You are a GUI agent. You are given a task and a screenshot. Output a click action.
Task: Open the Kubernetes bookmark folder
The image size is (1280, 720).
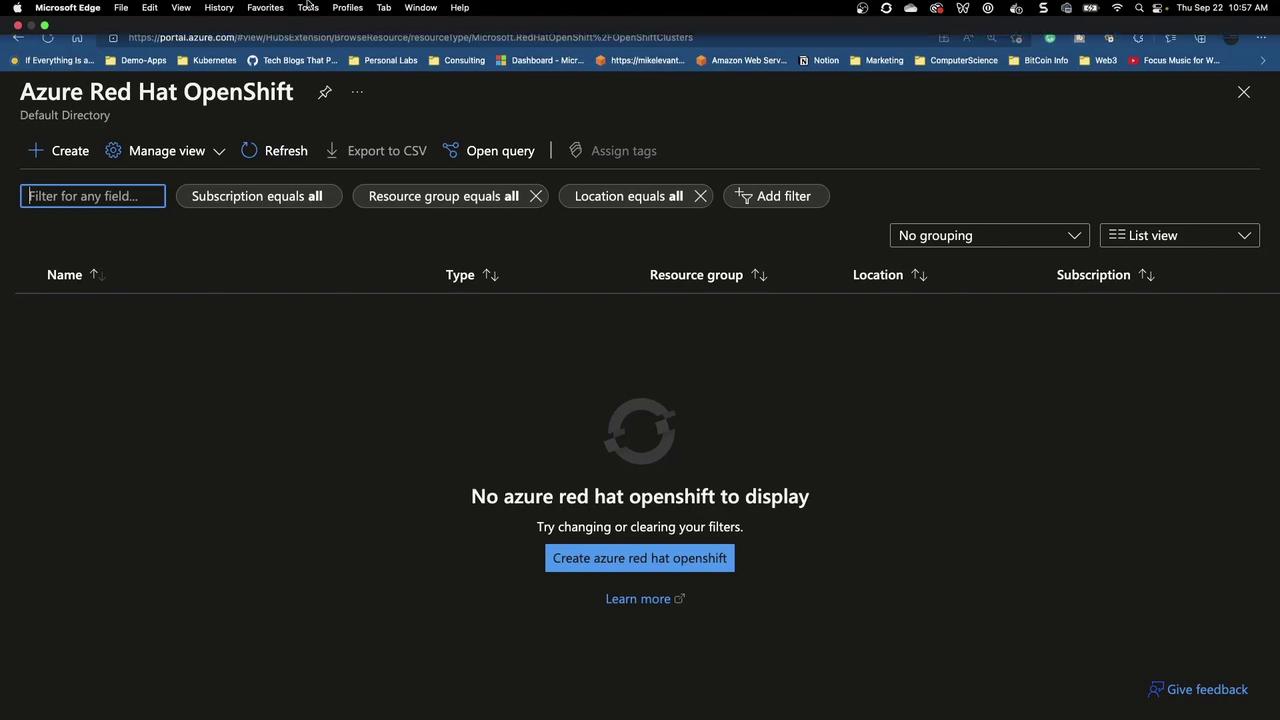point(207,60)
